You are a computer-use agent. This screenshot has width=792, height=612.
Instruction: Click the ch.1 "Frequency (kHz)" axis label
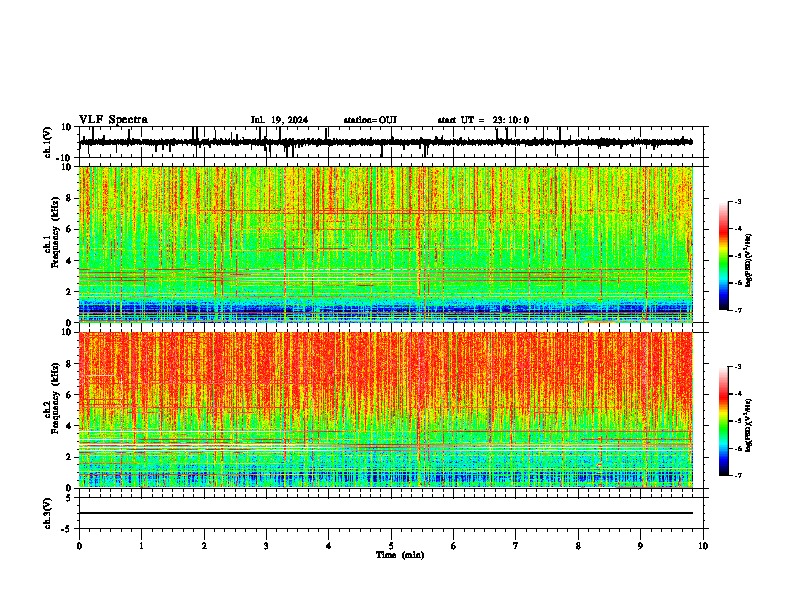(55, 233)
